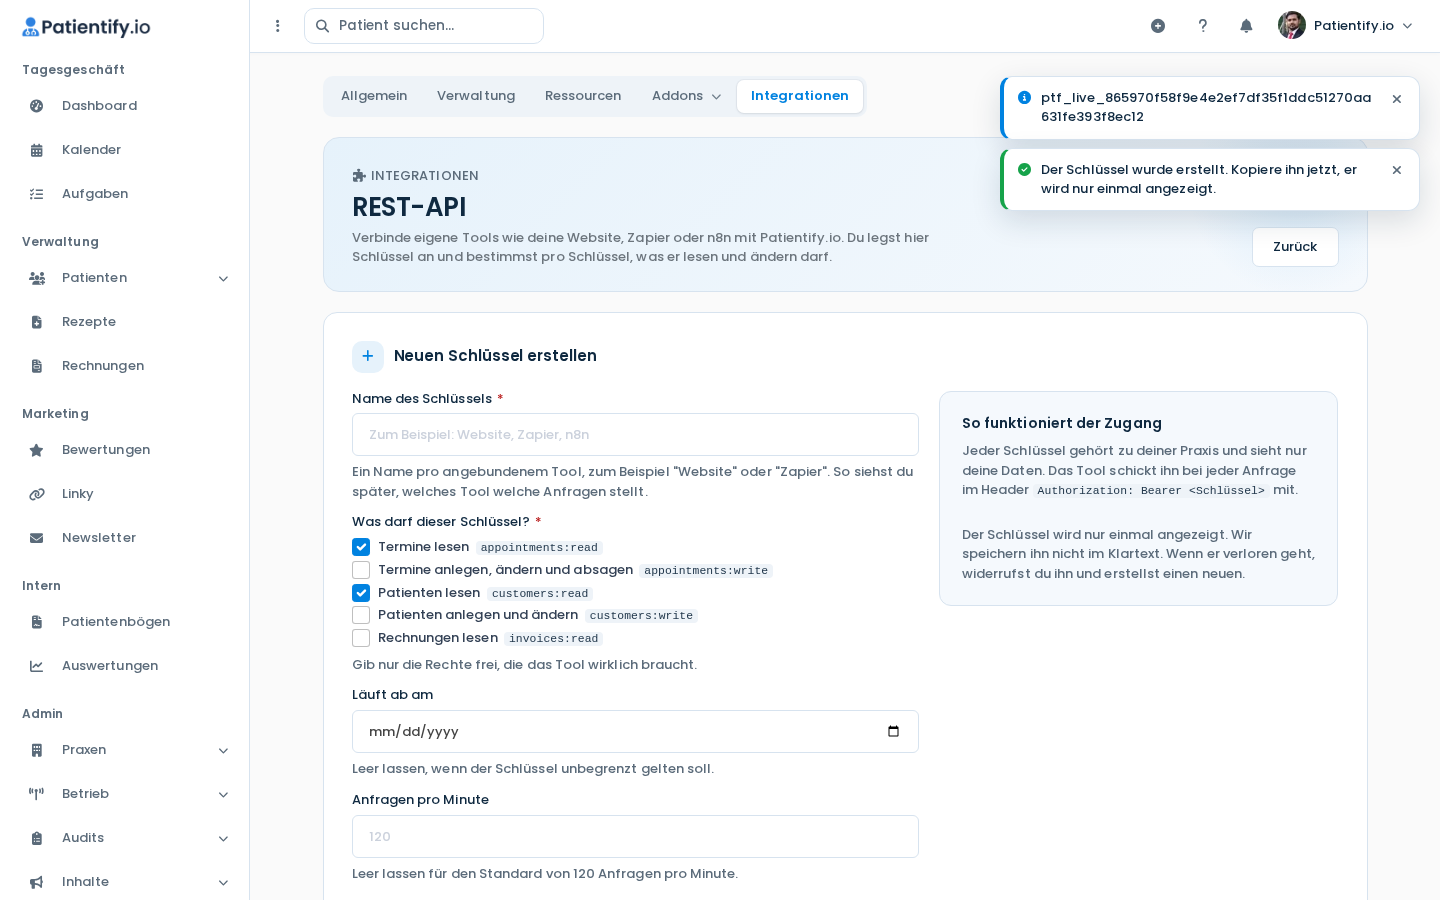The height and width of the screenshot is (900, 1440).
Task: Open the help question mark icon
Action: click(1203, 26)
